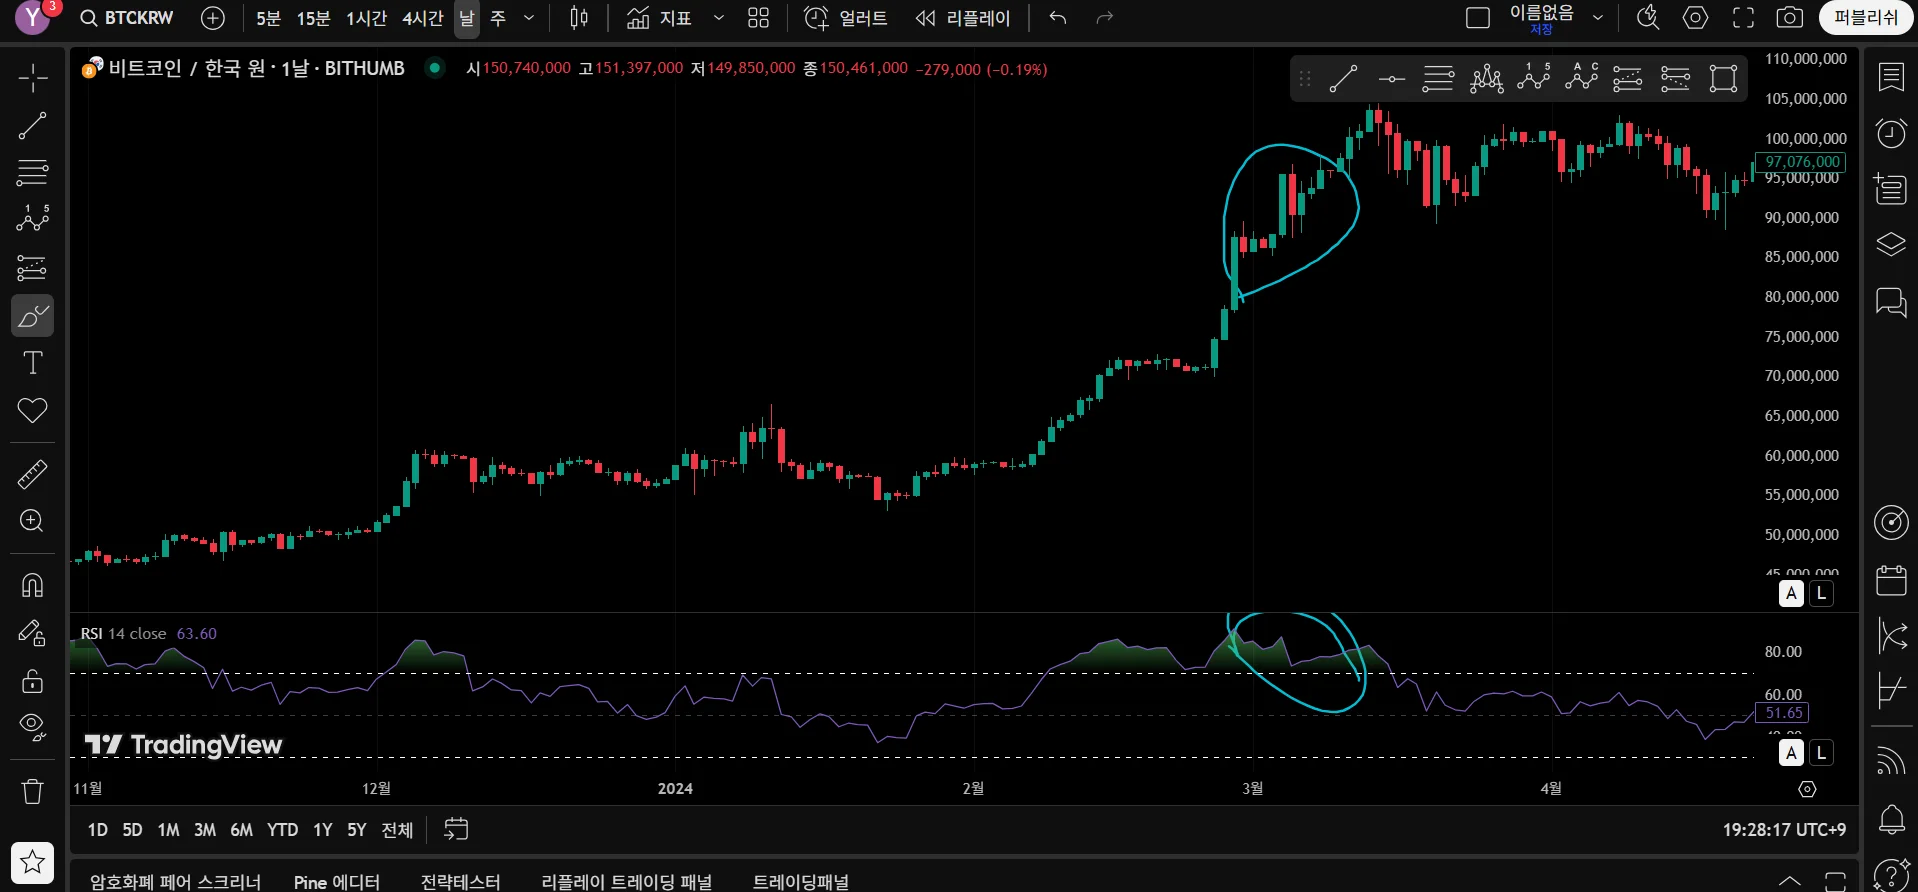Image resolution: width=1918 pixels, height=892 pixels.
Task: Open the notifications bell panel
Action: point(1891,819)
